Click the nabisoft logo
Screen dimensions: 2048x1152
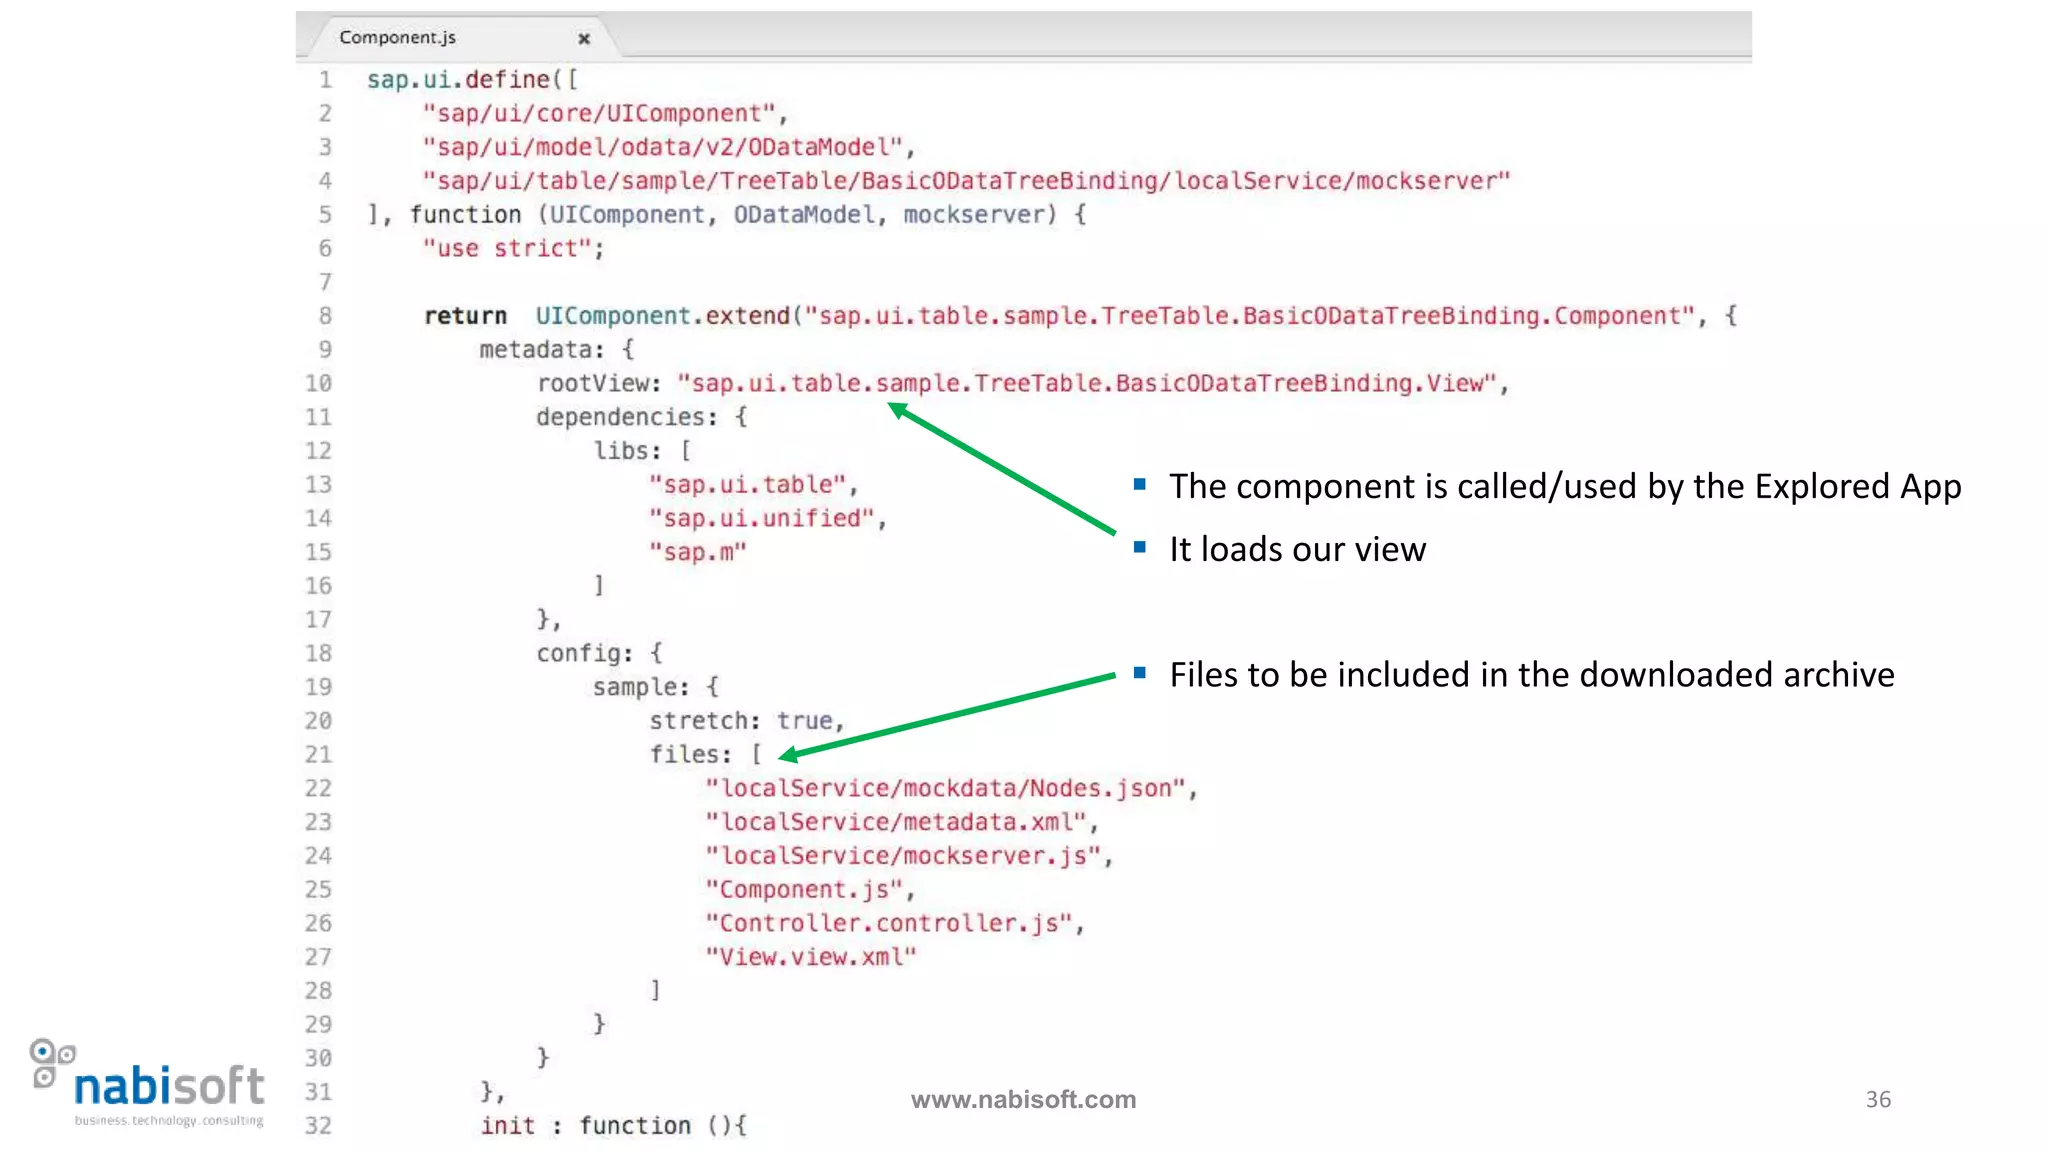(x=148, y=1084)
